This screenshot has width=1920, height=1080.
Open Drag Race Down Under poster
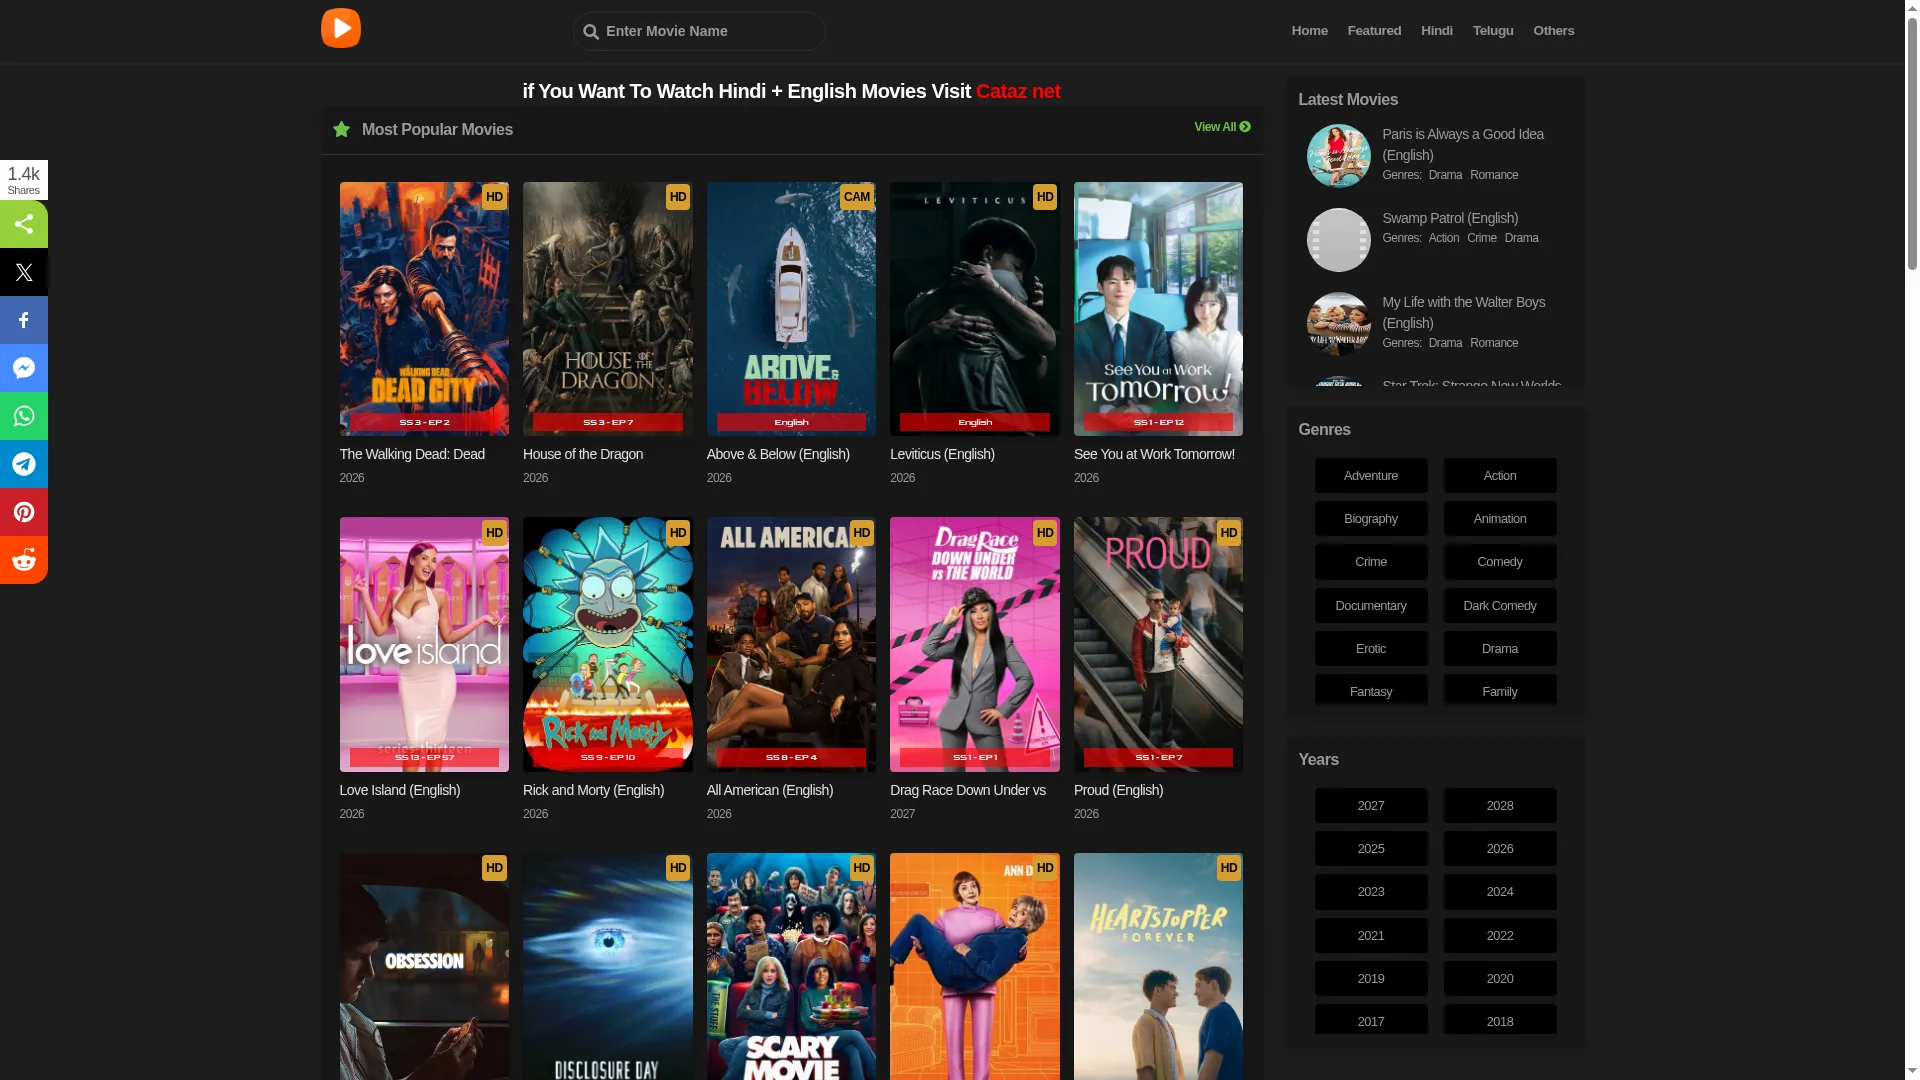pos(974,644)
